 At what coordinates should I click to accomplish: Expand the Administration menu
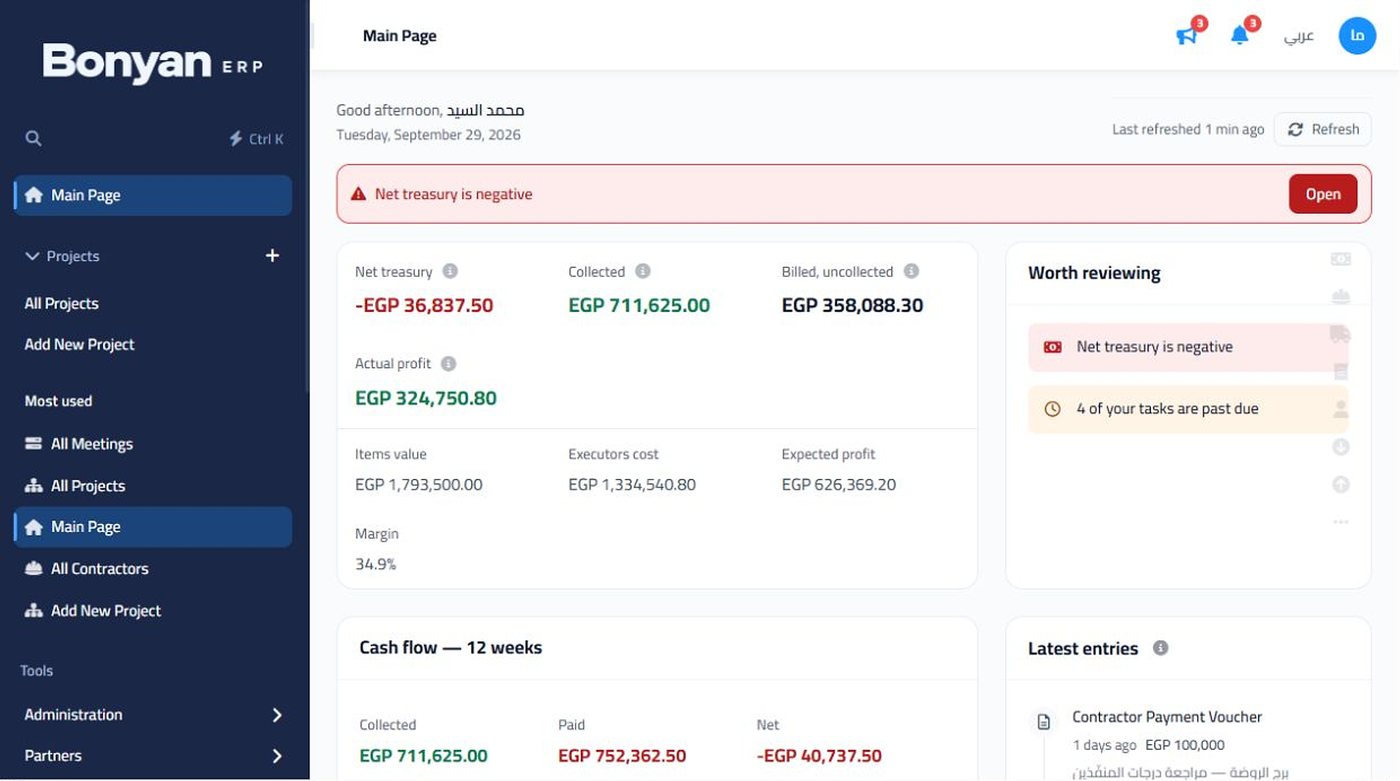pyautogui.click(x=152, y=715)
